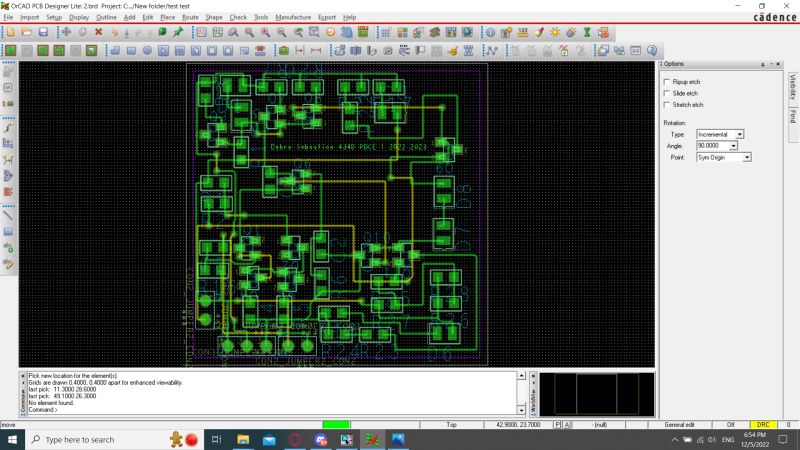Switch to the Visibility side tab

792,87
